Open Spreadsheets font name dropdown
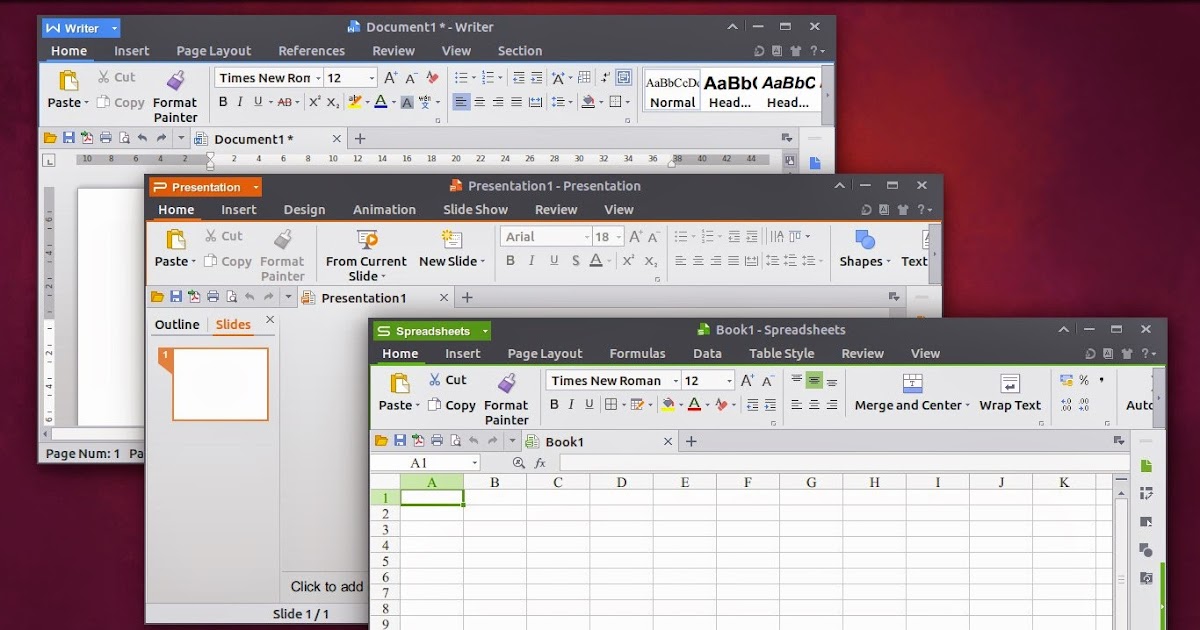Screen dimensions: 1200x630 675,381
